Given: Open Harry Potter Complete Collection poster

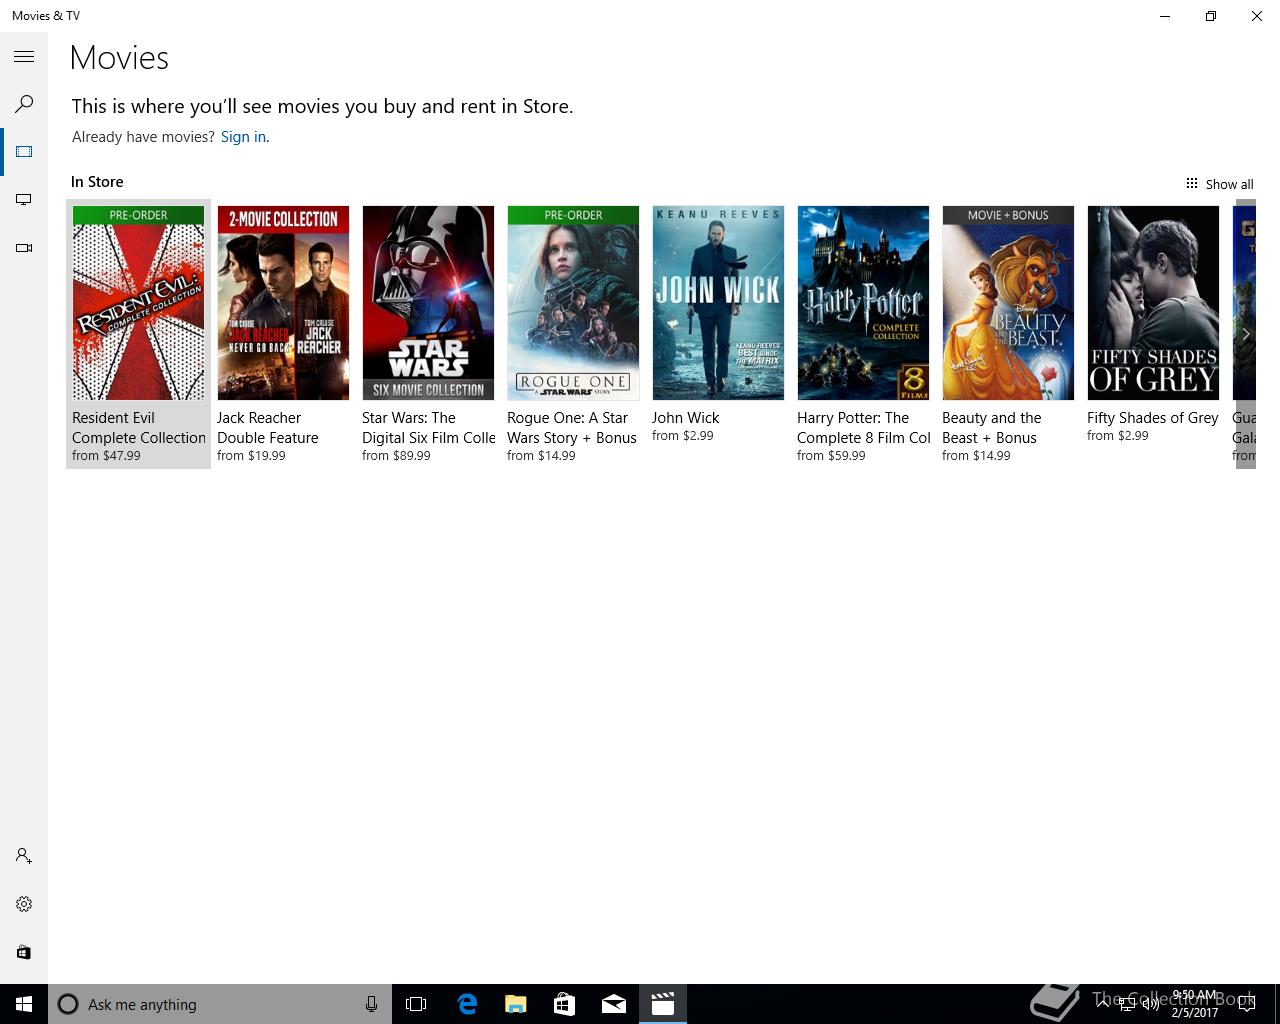Looking at the screenshot, I should pos(863,303).
